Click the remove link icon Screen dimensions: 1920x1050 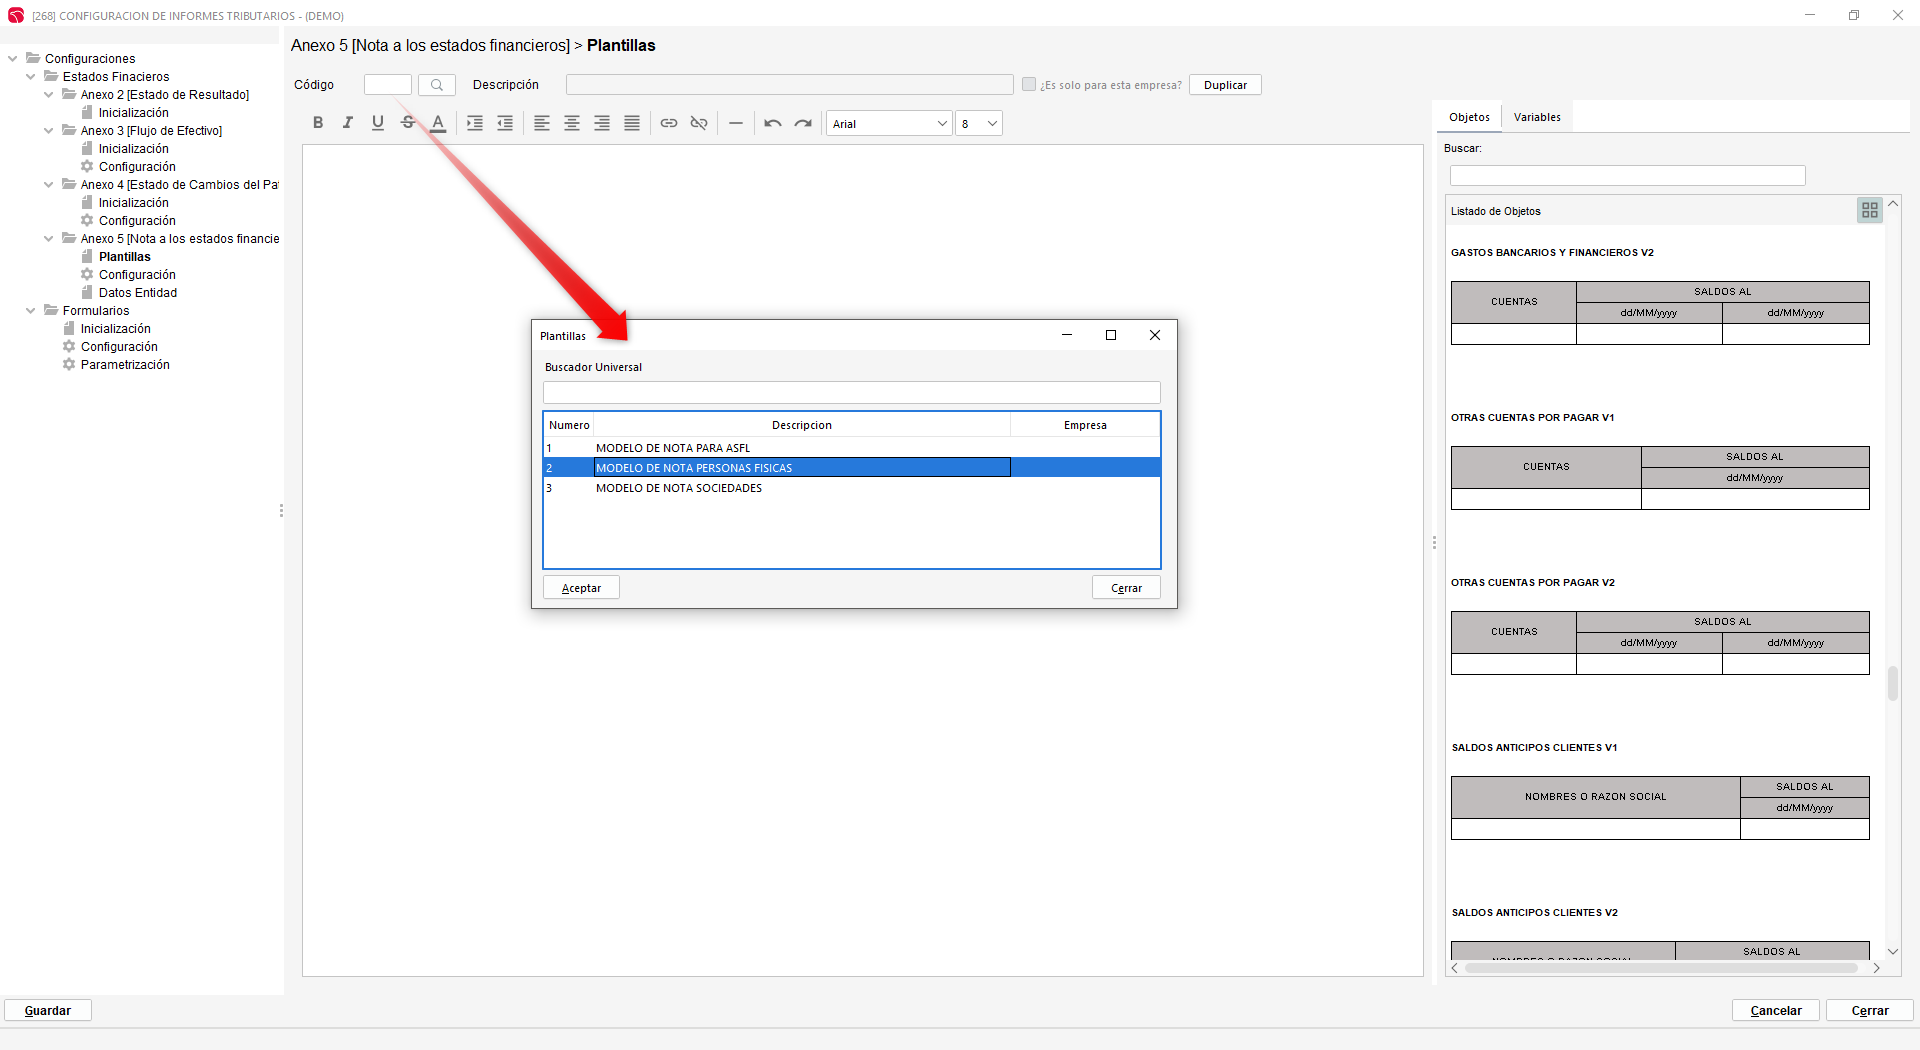tap(699, 123)
